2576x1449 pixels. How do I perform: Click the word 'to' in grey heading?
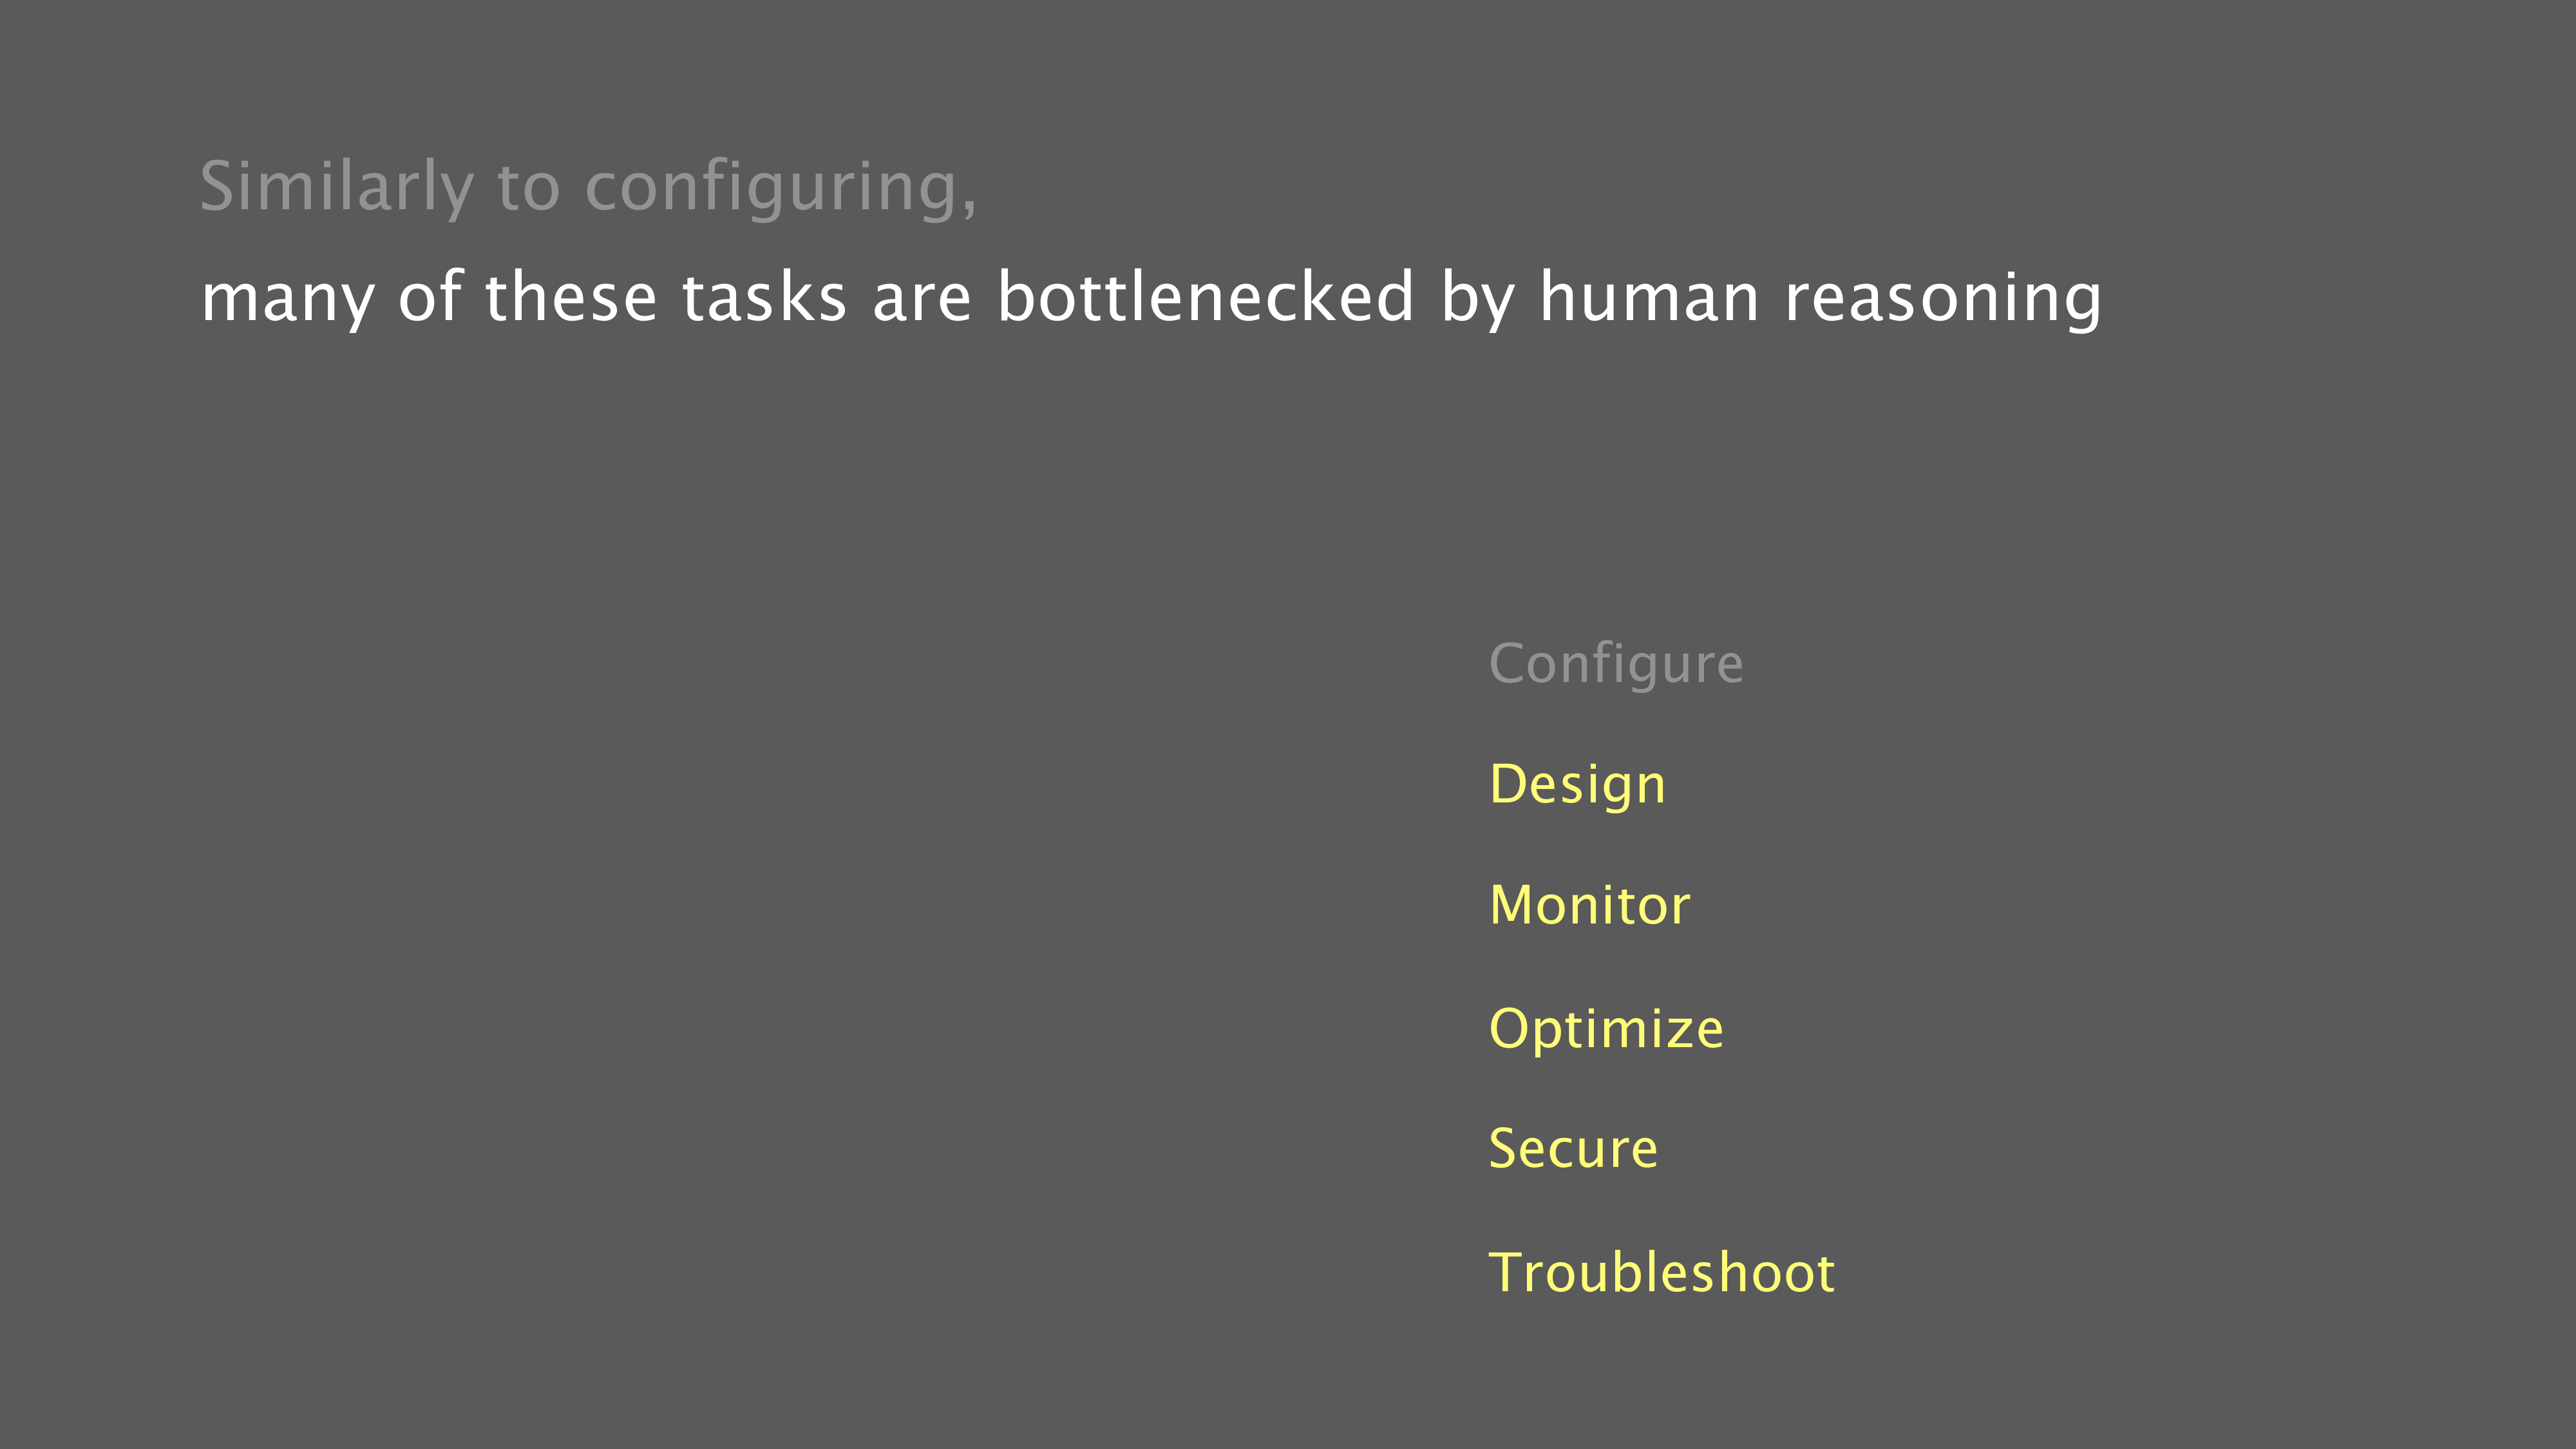[528, 187]
